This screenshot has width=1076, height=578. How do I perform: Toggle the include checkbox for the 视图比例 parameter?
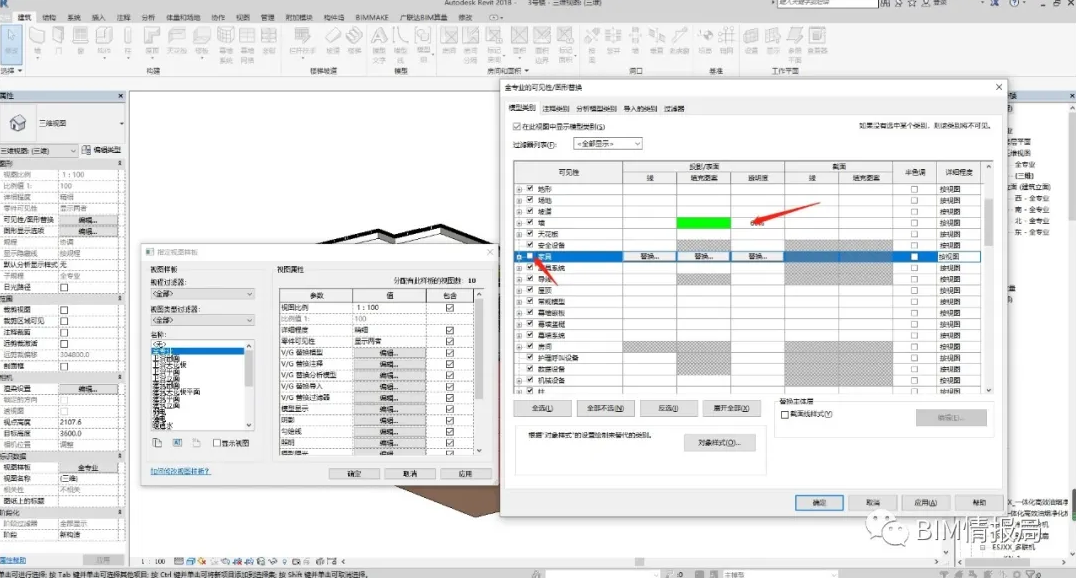[x=450, y=308]
